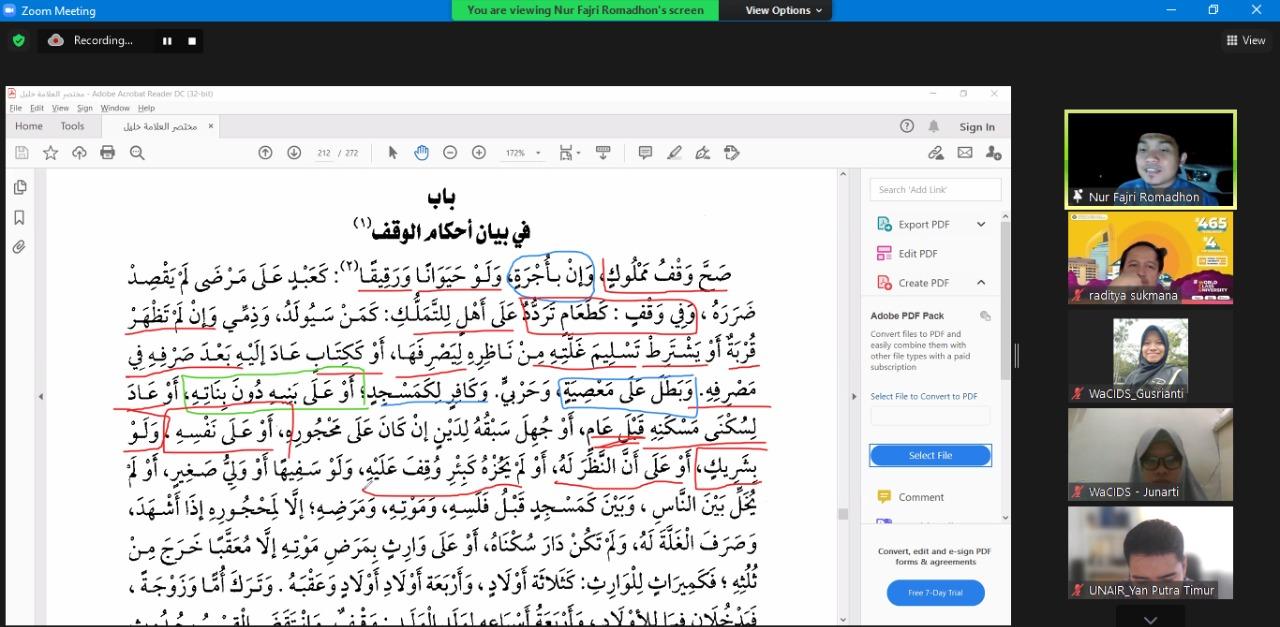Open the fit page options dropdown
This screenshot has height=627, width=1280.
569,153
